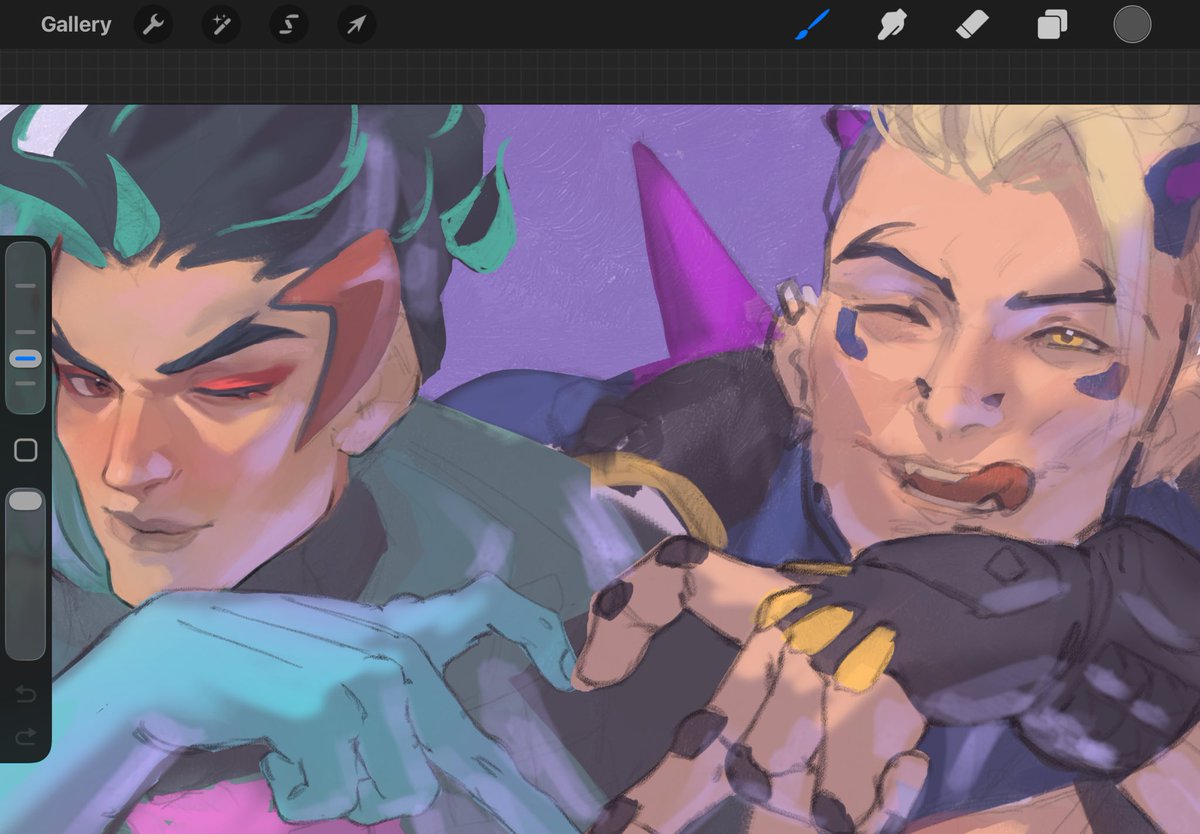Image resolution: width=1200 pixels, height=834 pixels.
Task: Undo the last stroke
Action: (25, 694)
